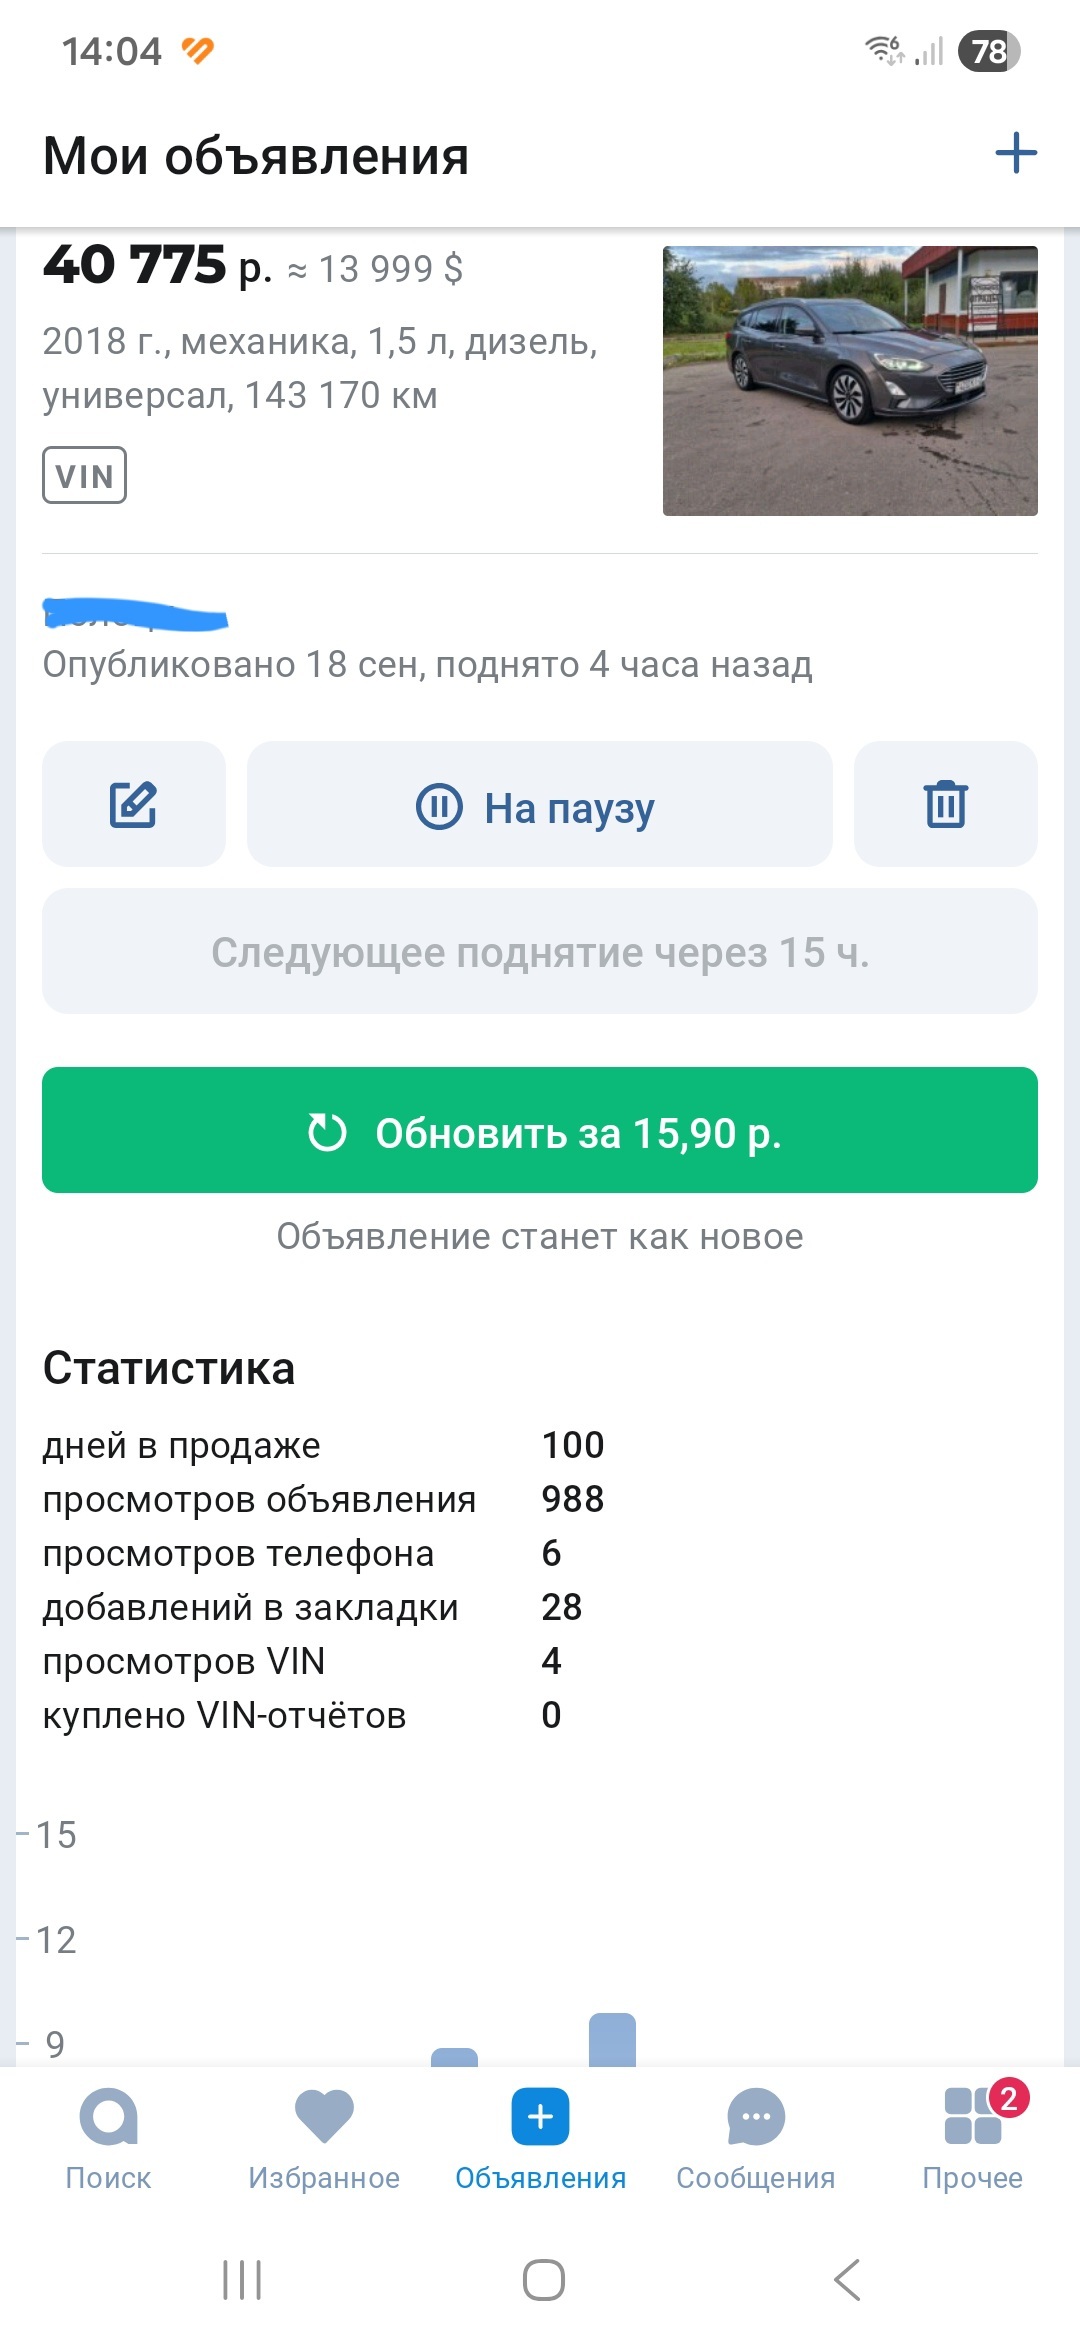Open Android recent apps button
Viewport: 1080px width, 2340px height.
(x=242, y=2279)
